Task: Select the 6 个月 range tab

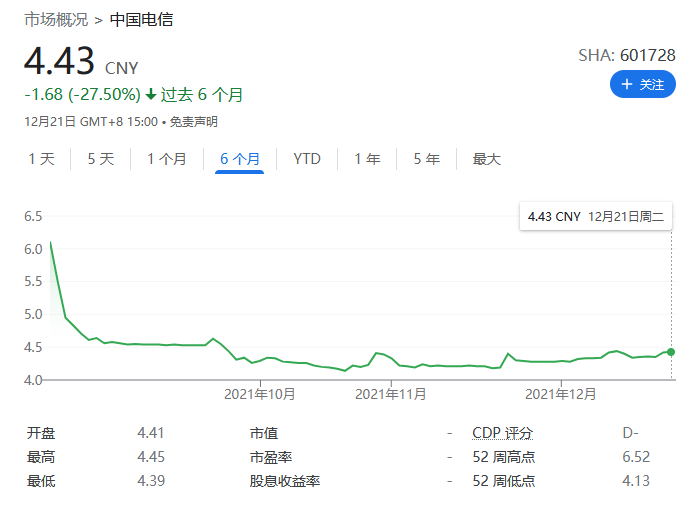Action: [x=240, y=159]
